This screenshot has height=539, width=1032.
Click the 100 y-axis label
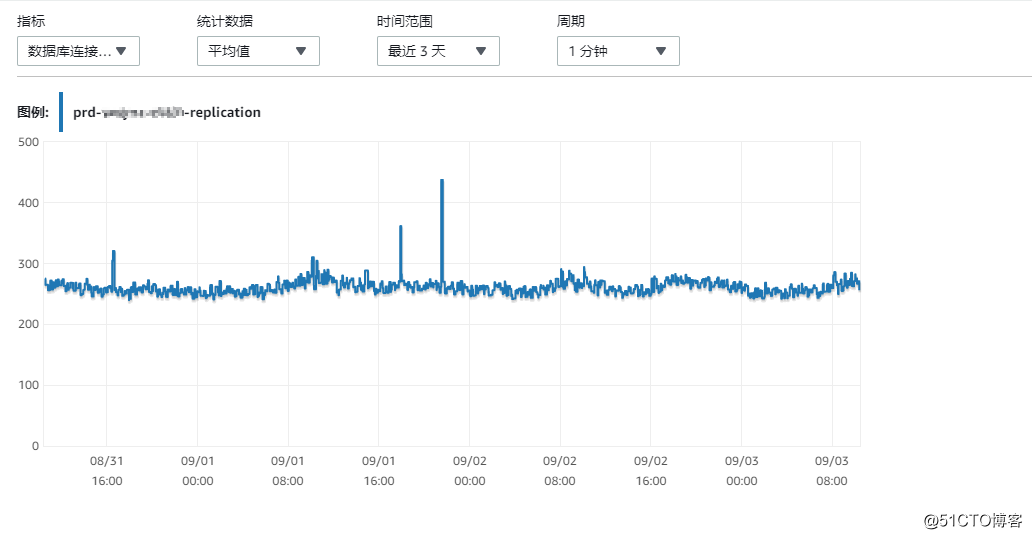coord(28,385)
